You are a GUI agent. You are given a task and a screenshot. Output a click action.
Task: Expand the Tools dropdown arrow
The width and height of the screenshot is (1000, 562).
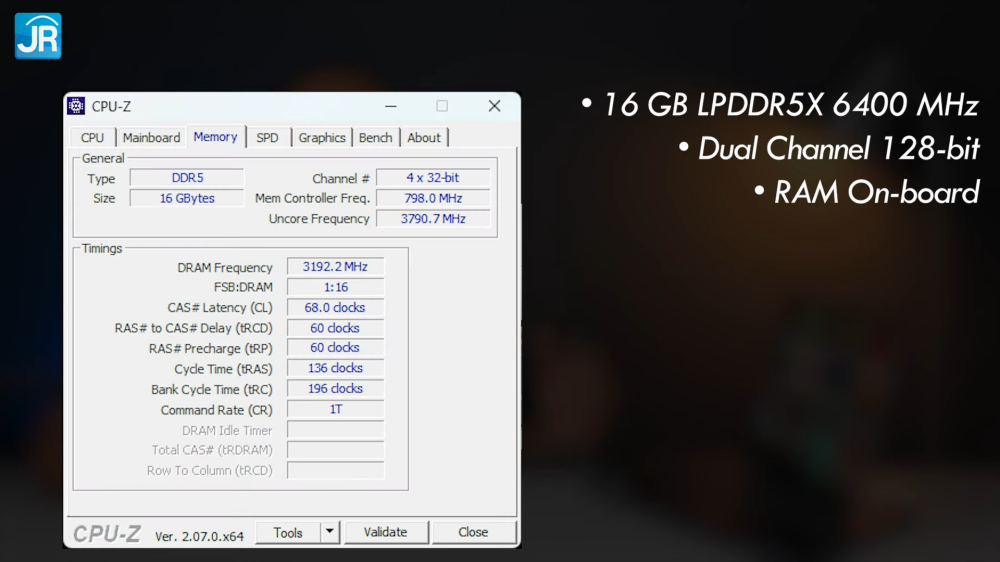(330, 532)
